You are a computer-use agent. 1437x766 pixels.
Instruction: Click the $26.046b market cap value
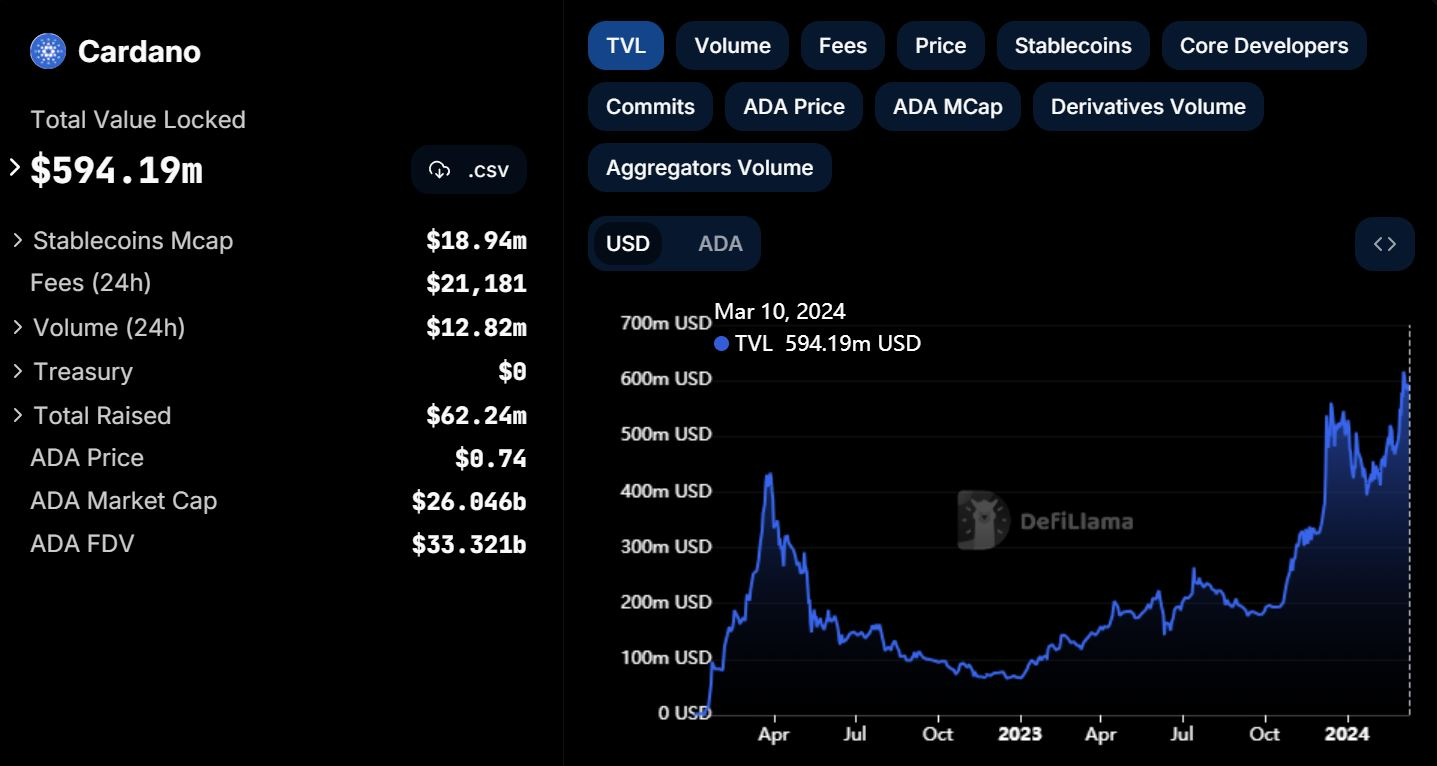[469, 502]
